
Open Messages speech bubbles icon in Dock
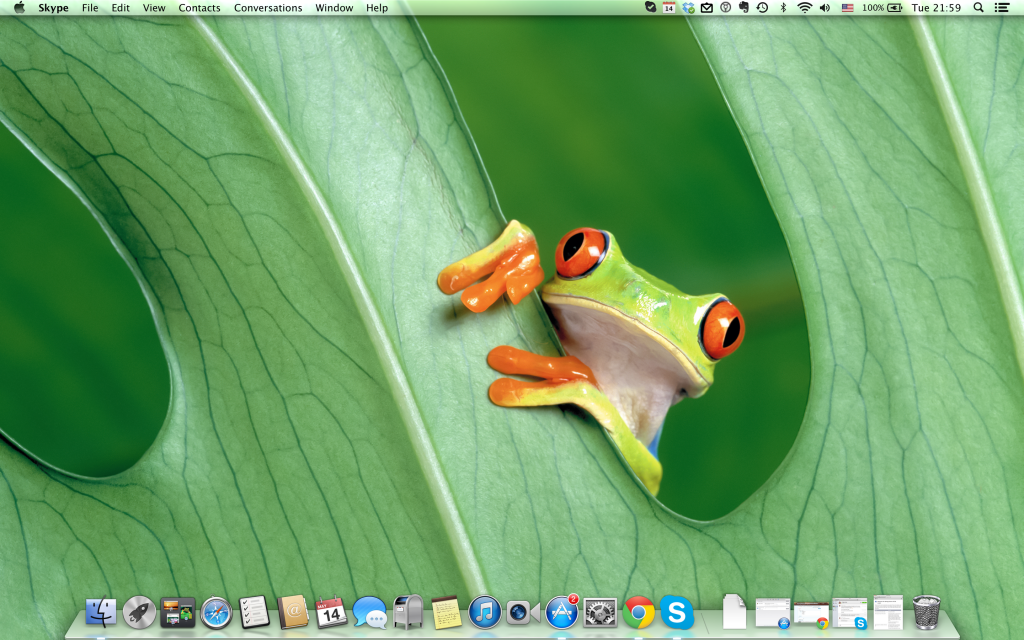[370, 613]
